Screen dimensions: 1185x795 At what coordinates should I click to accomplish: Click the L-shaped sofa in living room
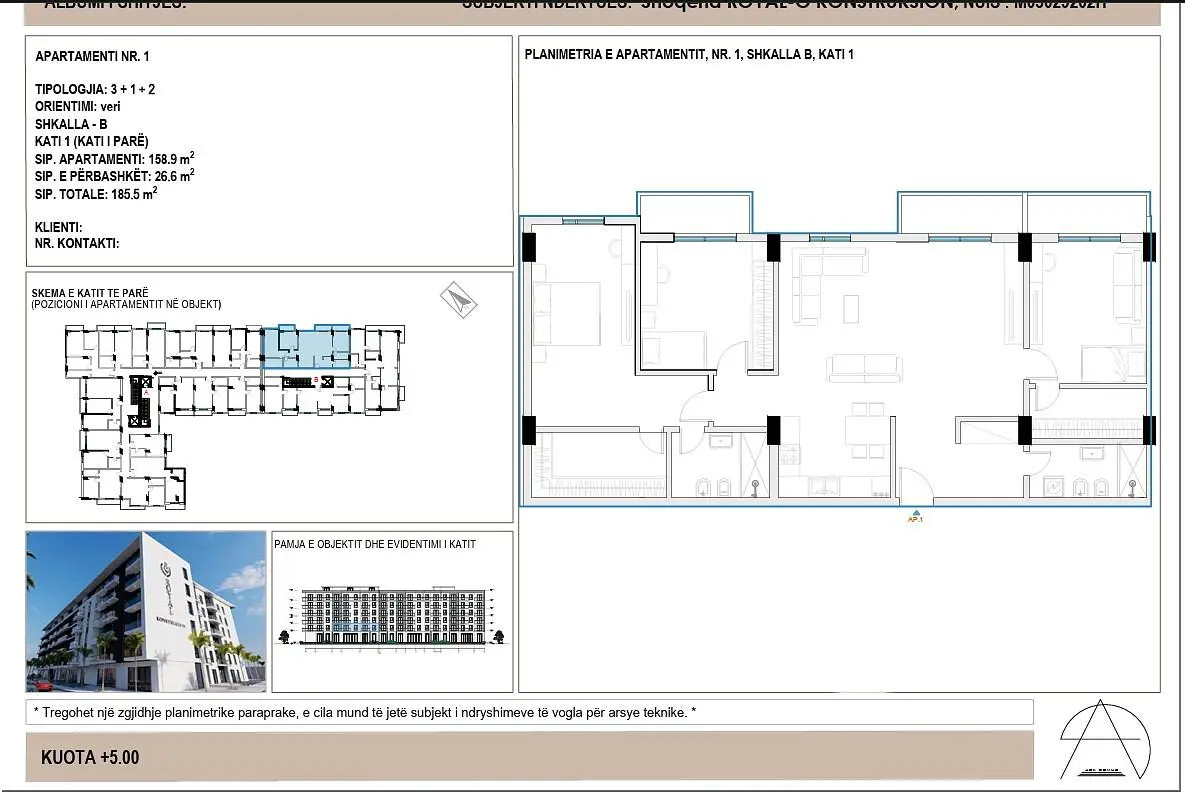[828, 282]
